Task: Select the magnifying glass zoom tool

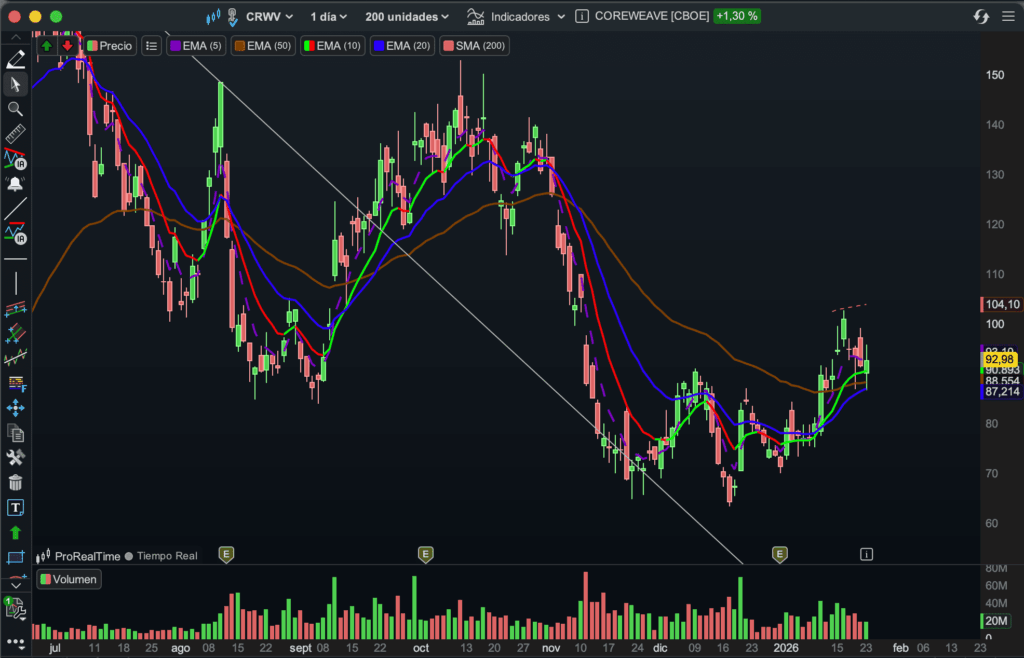Action: coord(15,109)
